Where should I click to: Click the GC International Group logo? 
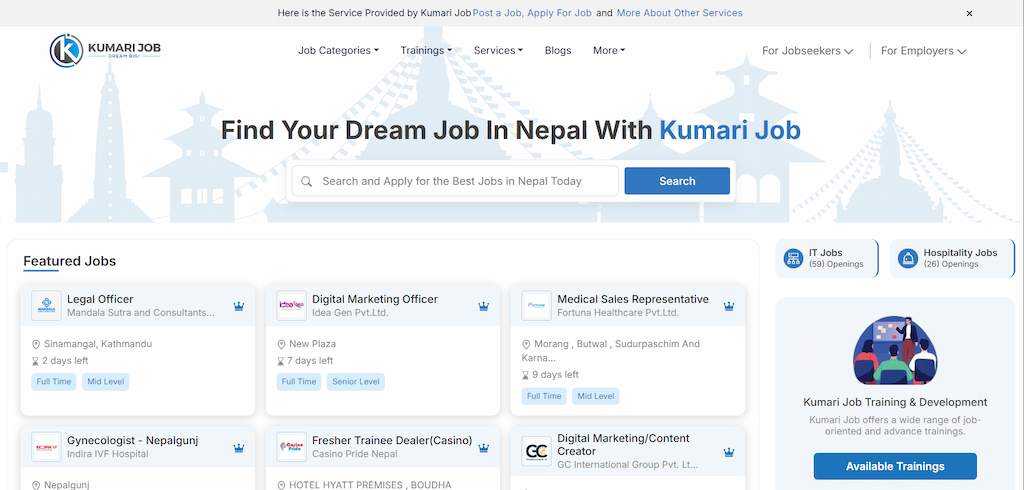(x=536, y=451)
